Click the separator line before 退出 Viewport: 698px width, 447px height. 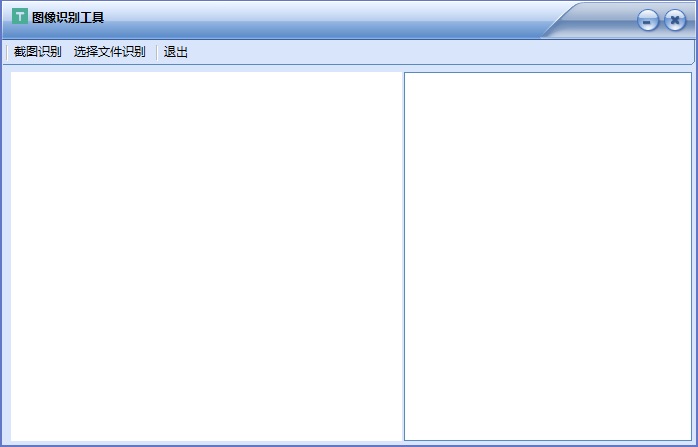[156, 52]
